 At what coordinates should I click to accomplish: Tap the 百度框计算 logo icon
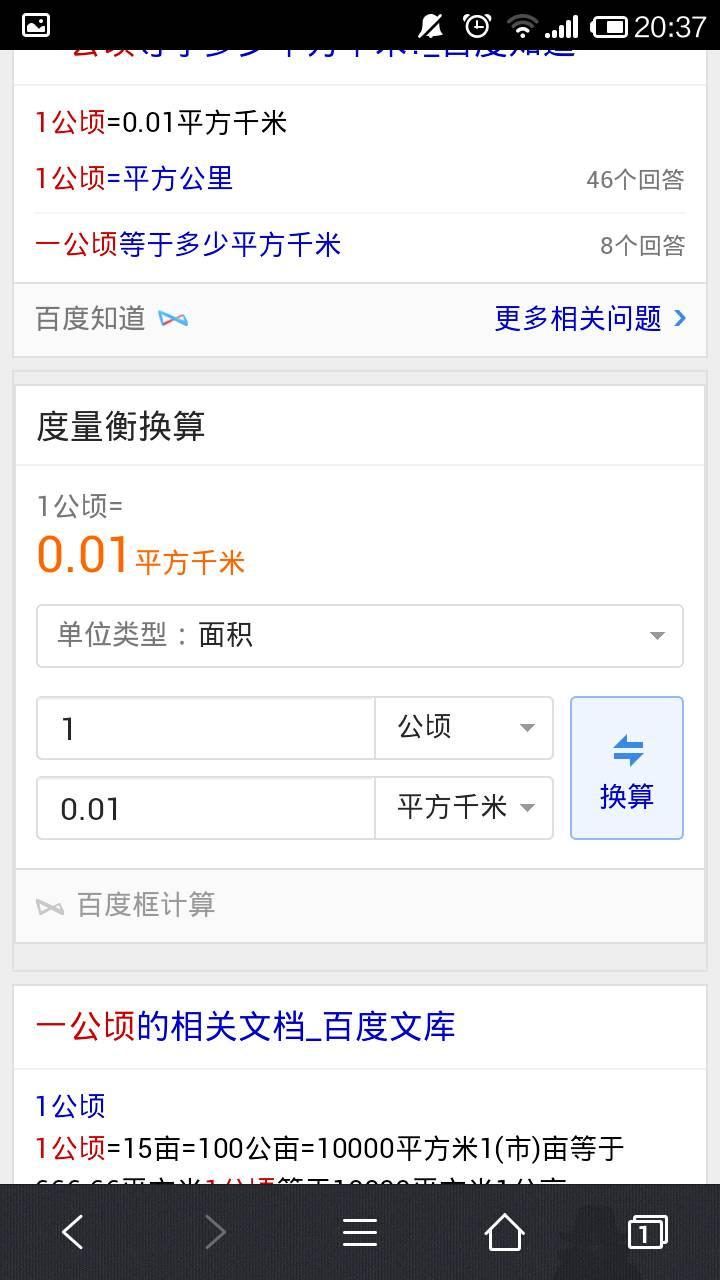tap(50, 906)
